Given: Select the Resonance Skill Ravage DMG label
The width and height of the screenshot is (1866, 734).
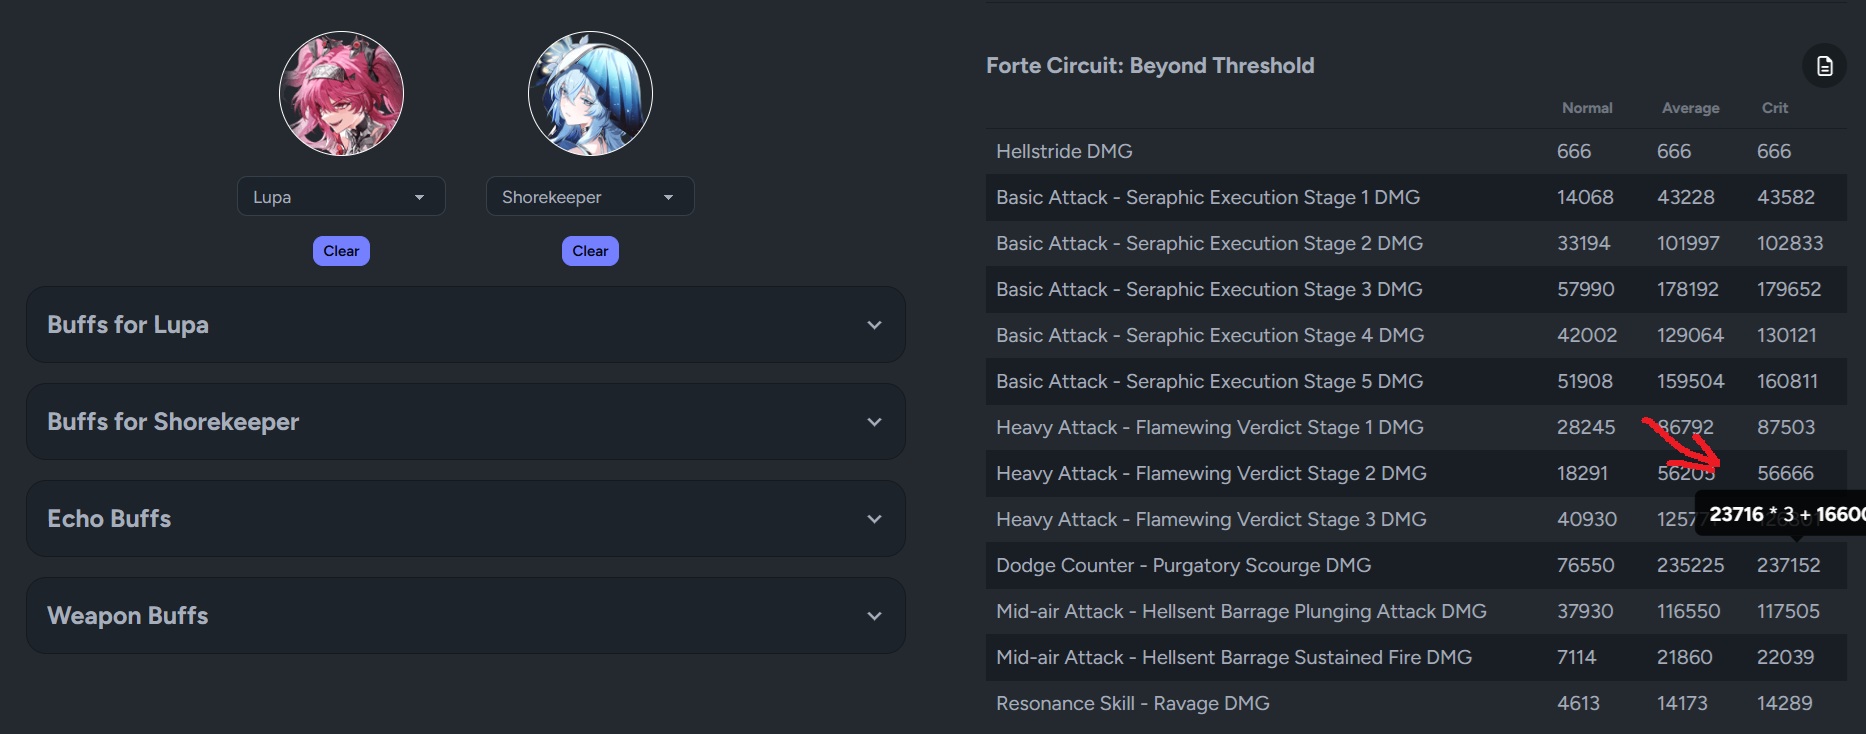Looking at the screenshot, I should pos(1133,703).
